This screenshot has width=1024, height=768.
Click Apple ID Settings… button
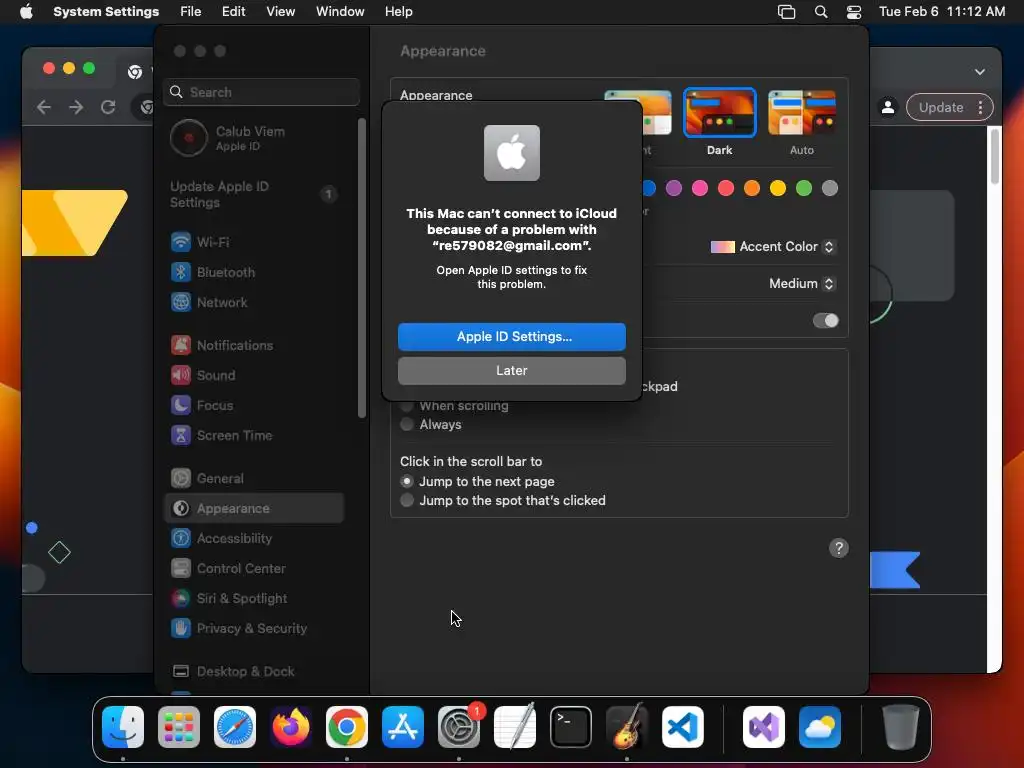pyautogui.click(x=512, y=337)
